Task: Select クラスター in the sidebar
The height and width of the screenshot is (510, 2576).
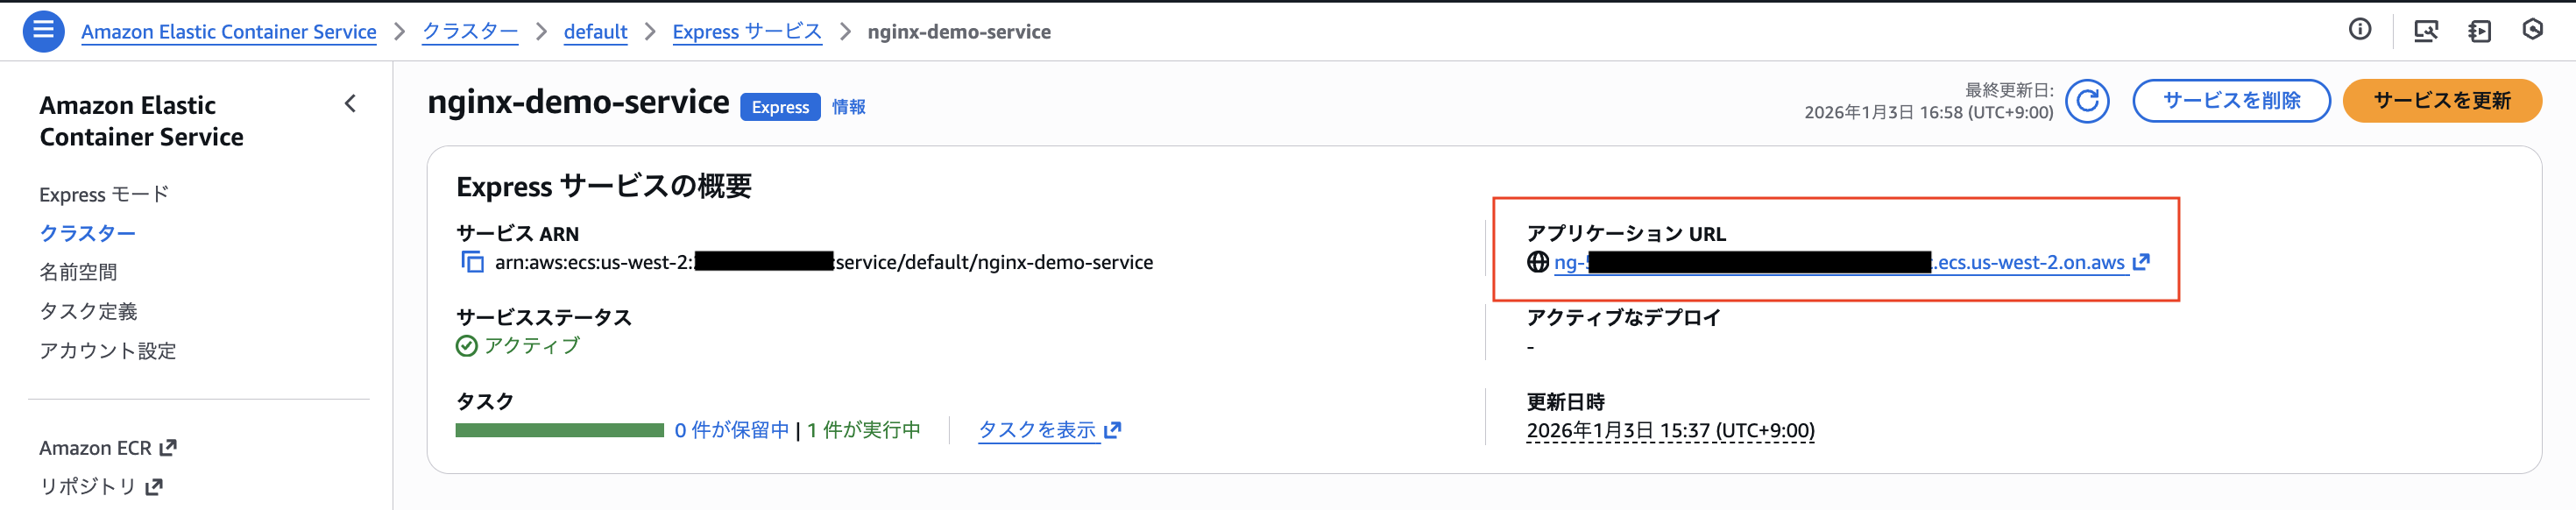Action: pyautogui.click(x=87, y=232)
